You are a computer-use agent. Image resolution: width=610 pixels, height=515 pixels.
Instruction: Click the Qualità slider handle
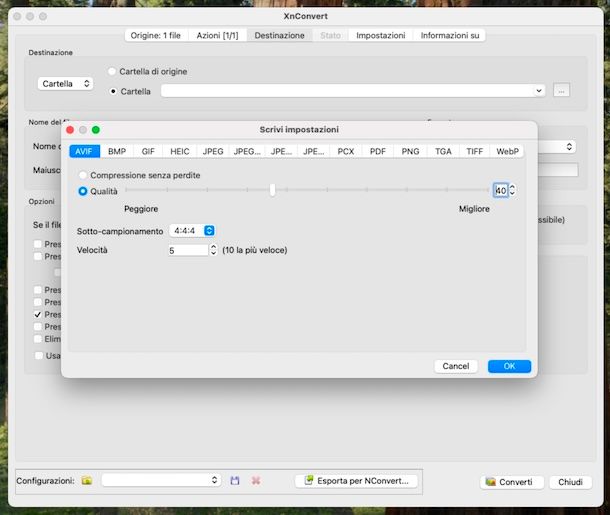click(272, 190)
